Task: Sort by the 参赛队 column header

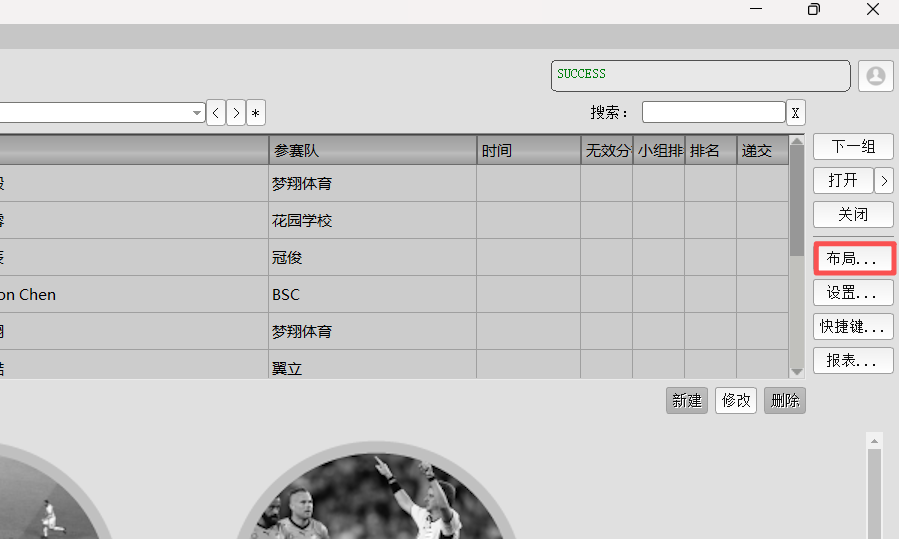Action: (x=372, y=151)
